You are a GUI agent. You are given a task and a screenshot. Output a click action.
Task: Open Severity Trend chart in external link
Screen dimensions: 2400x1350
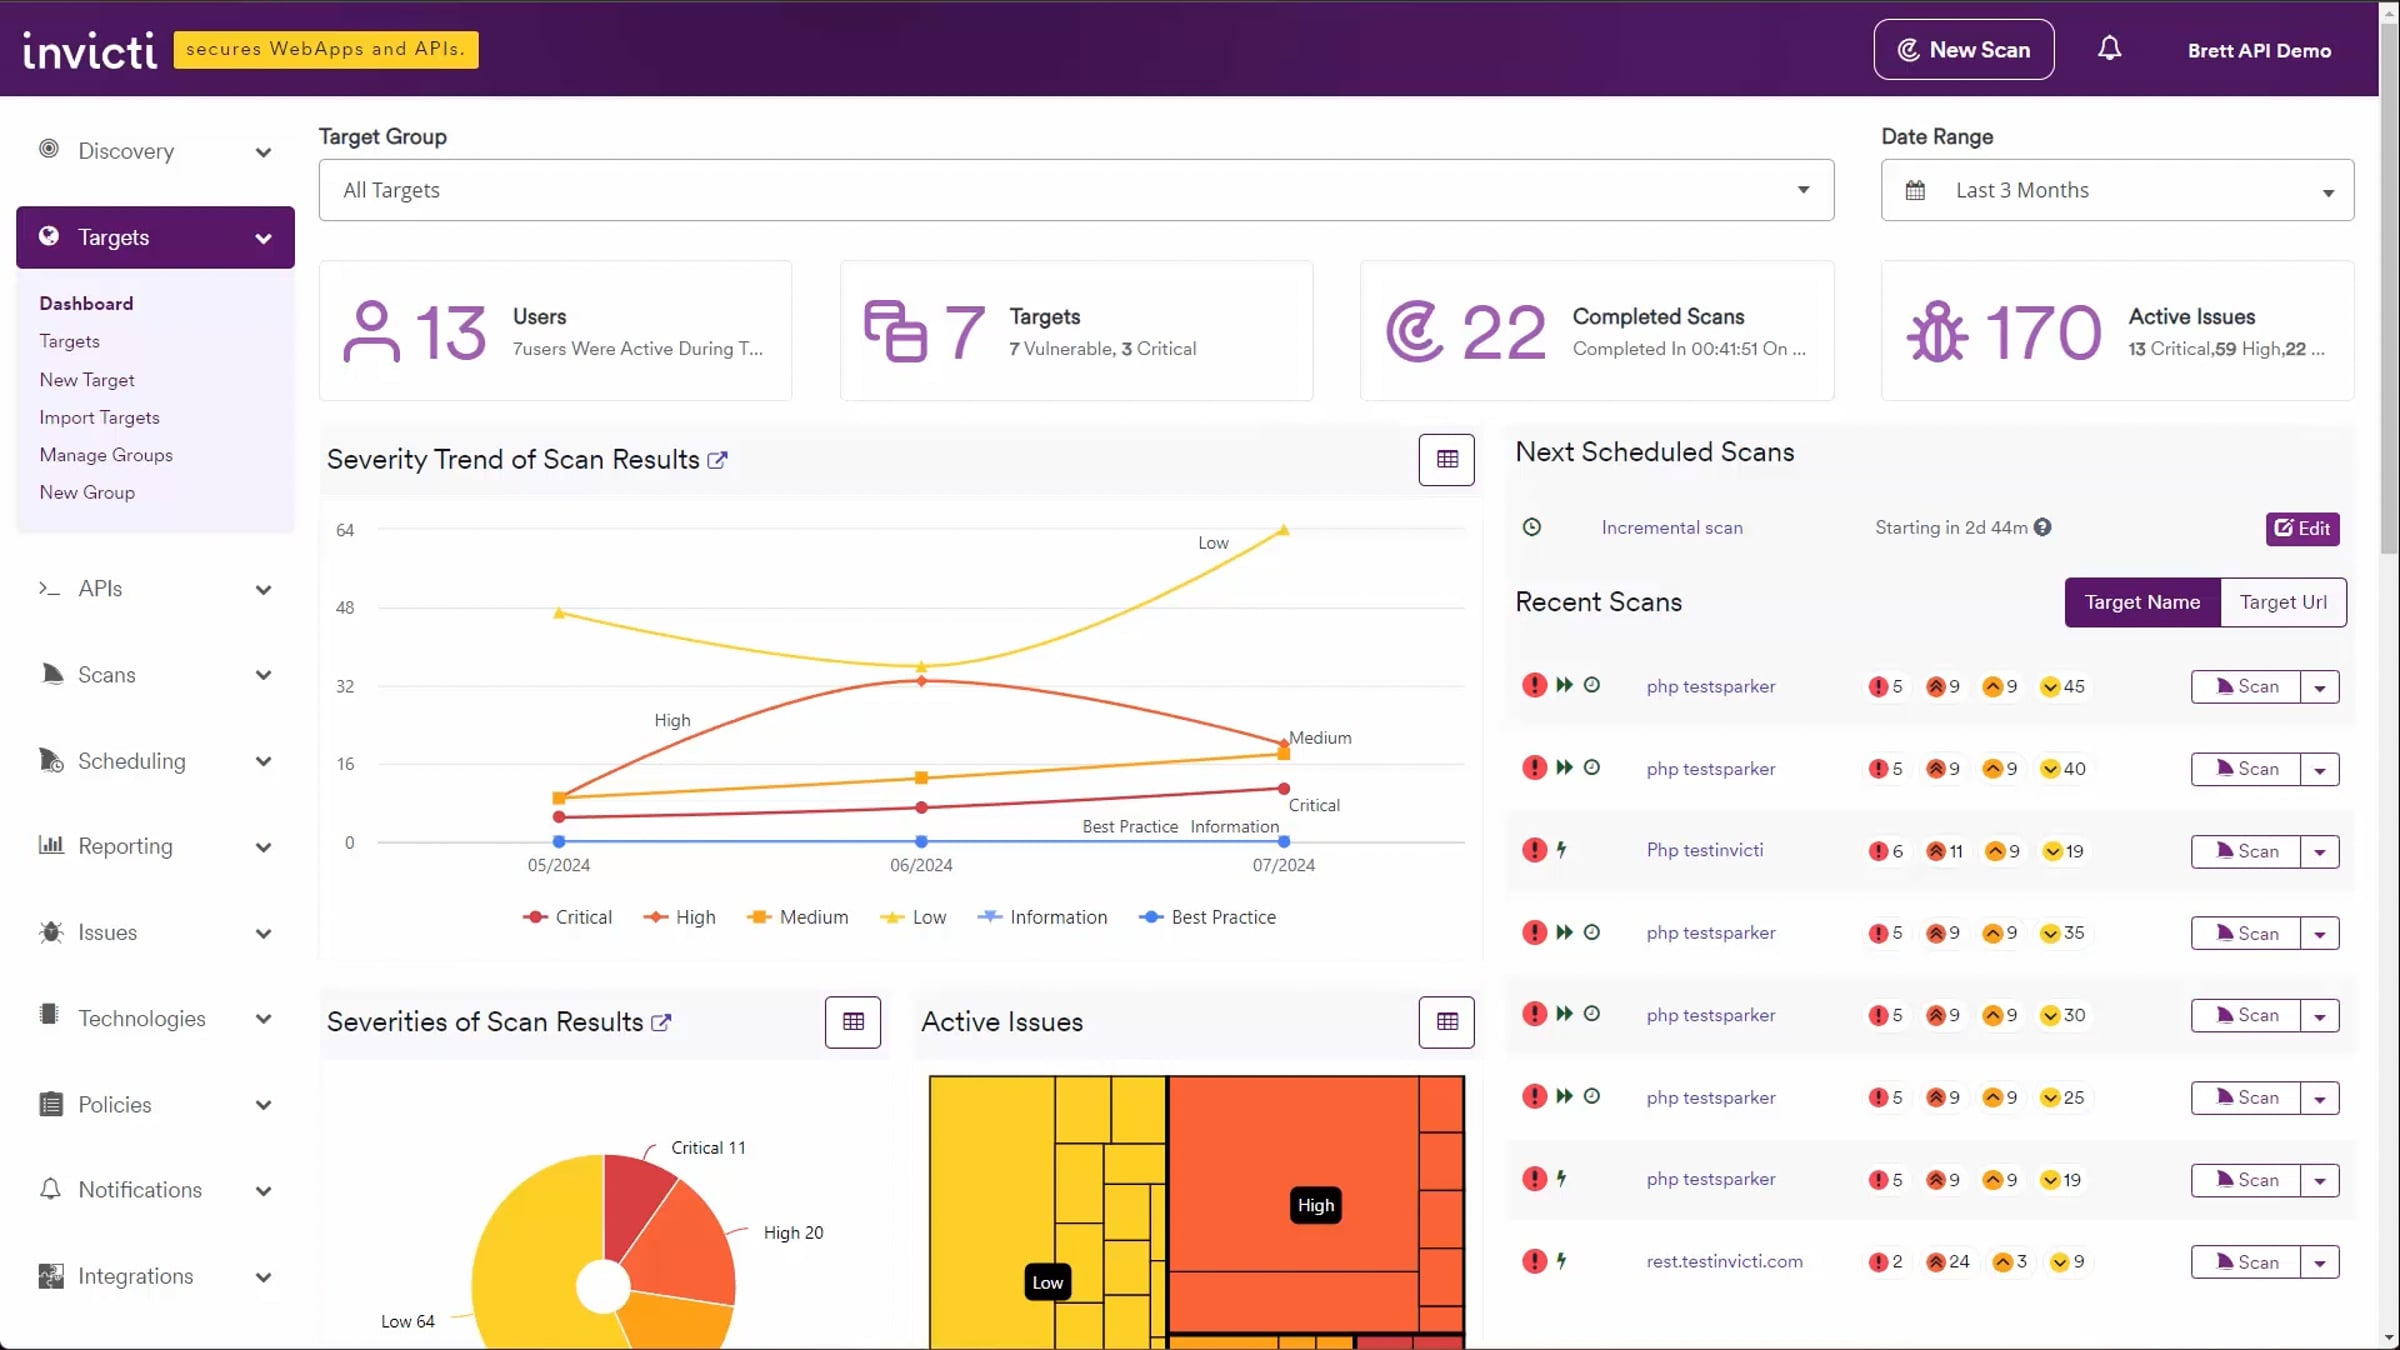(717, 460)
